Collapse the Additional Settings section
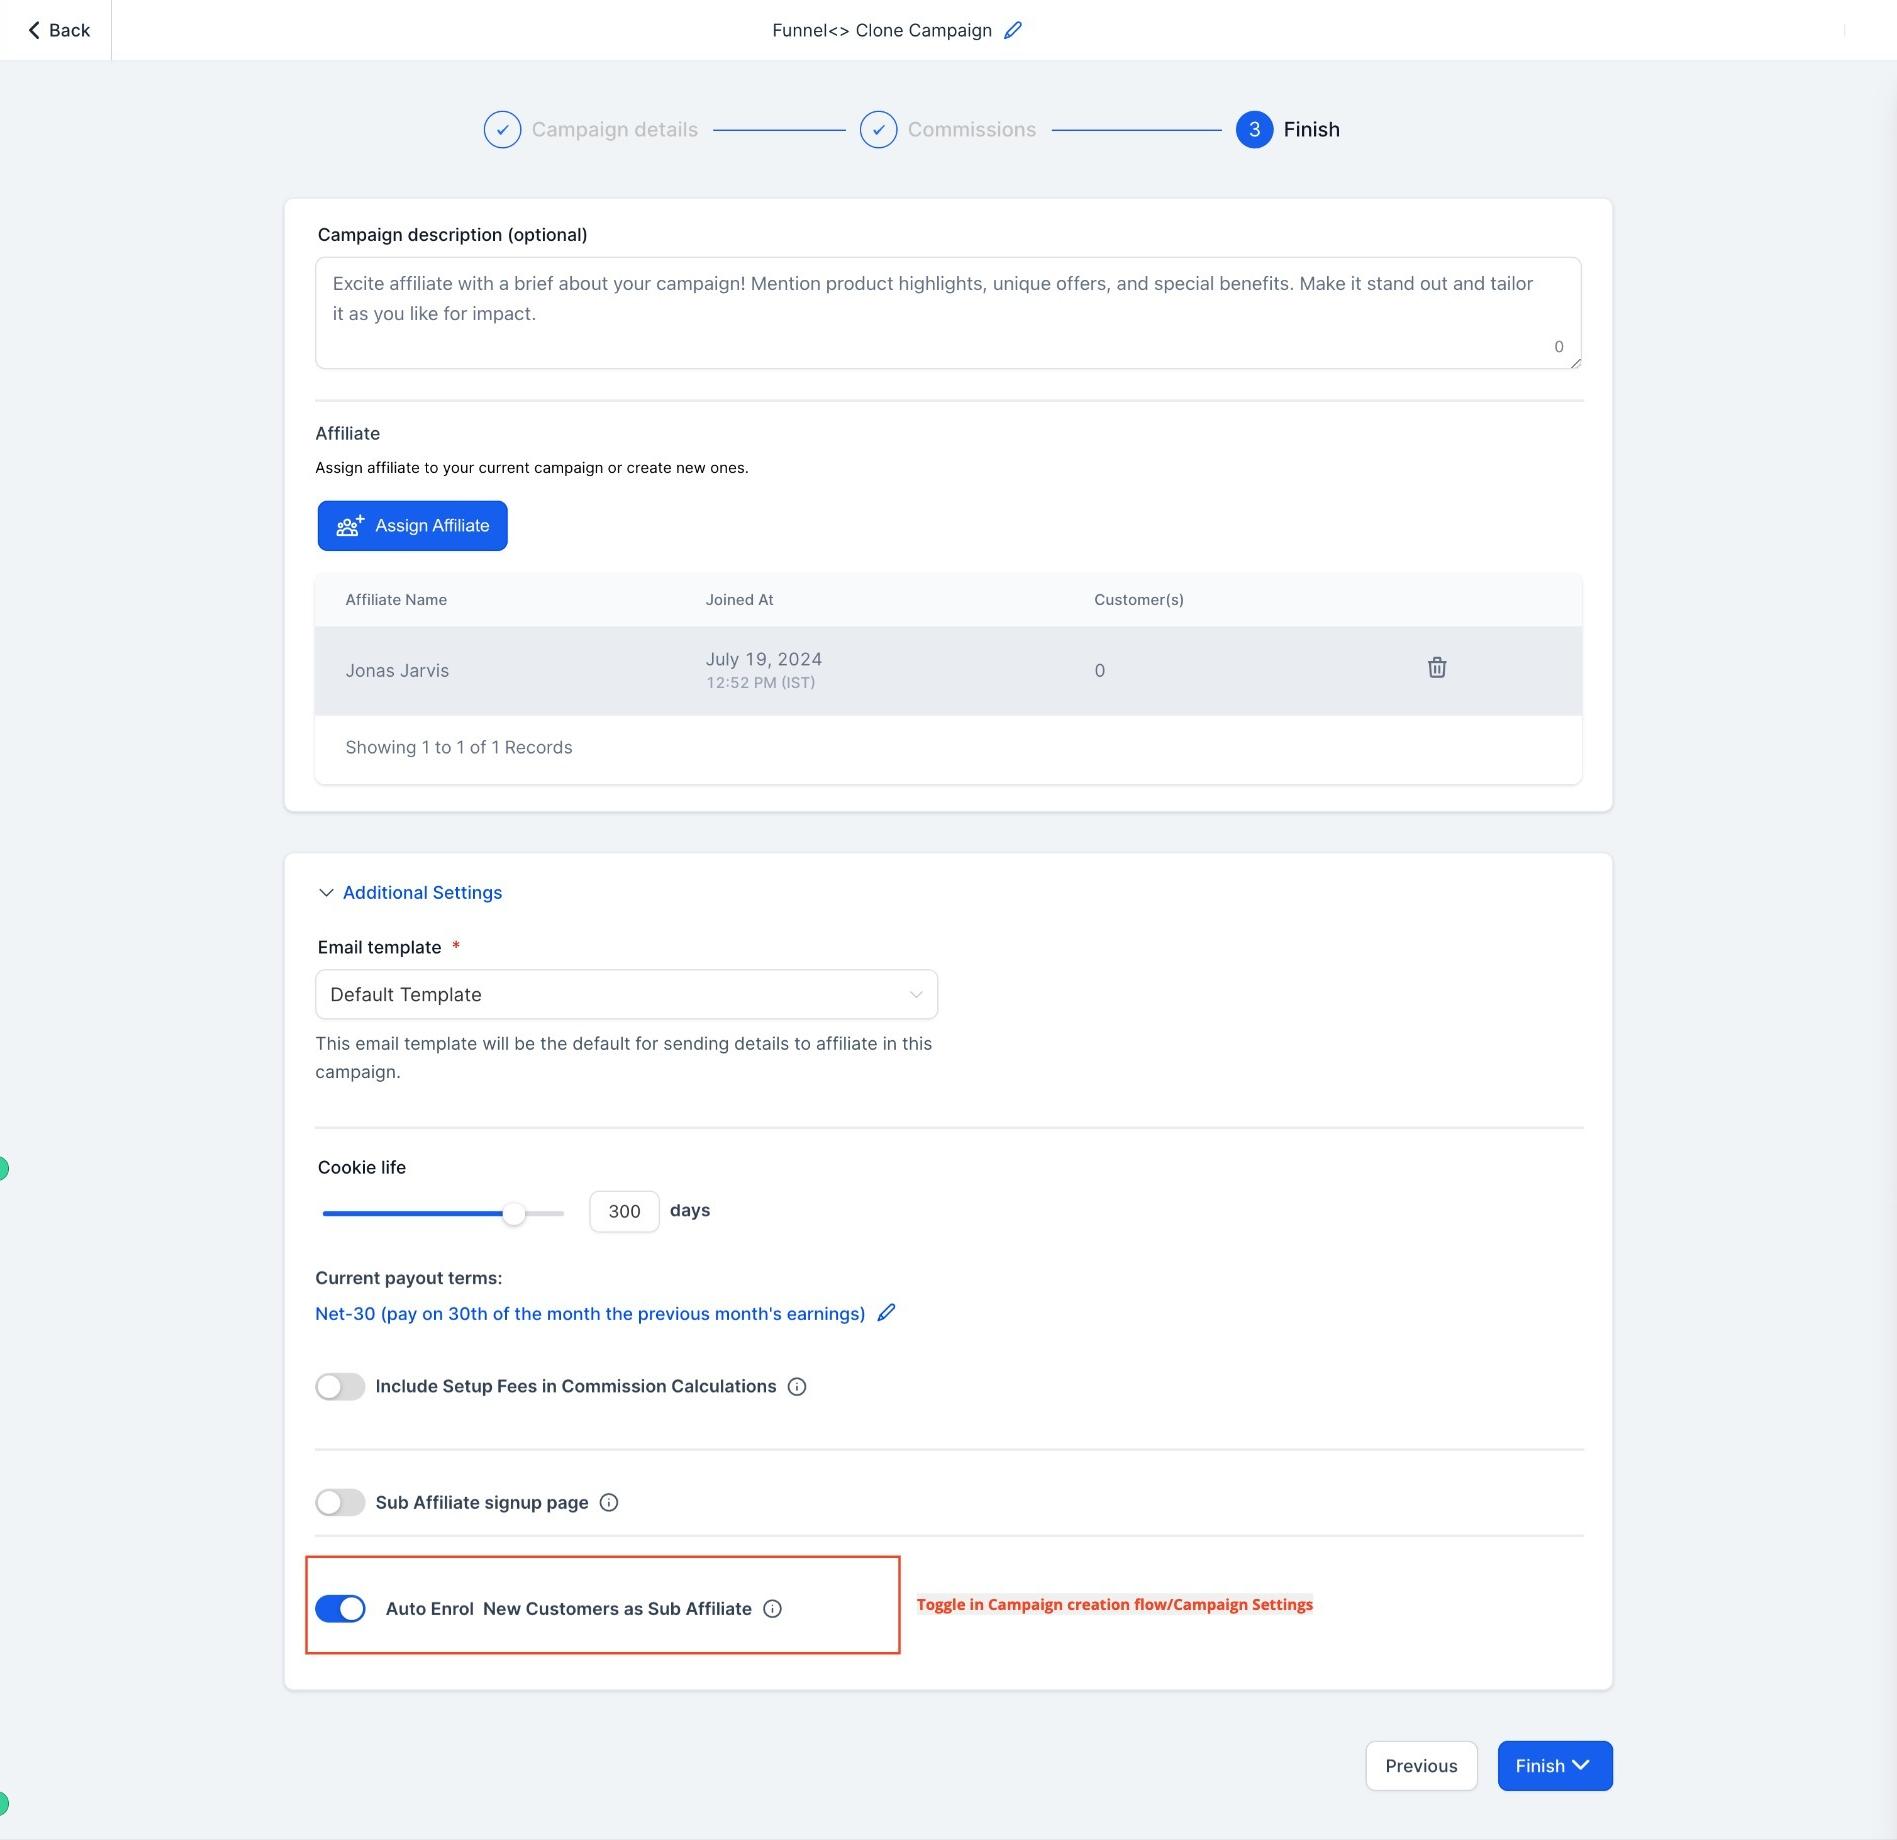 pyautogui.click(x=410, y=892)
